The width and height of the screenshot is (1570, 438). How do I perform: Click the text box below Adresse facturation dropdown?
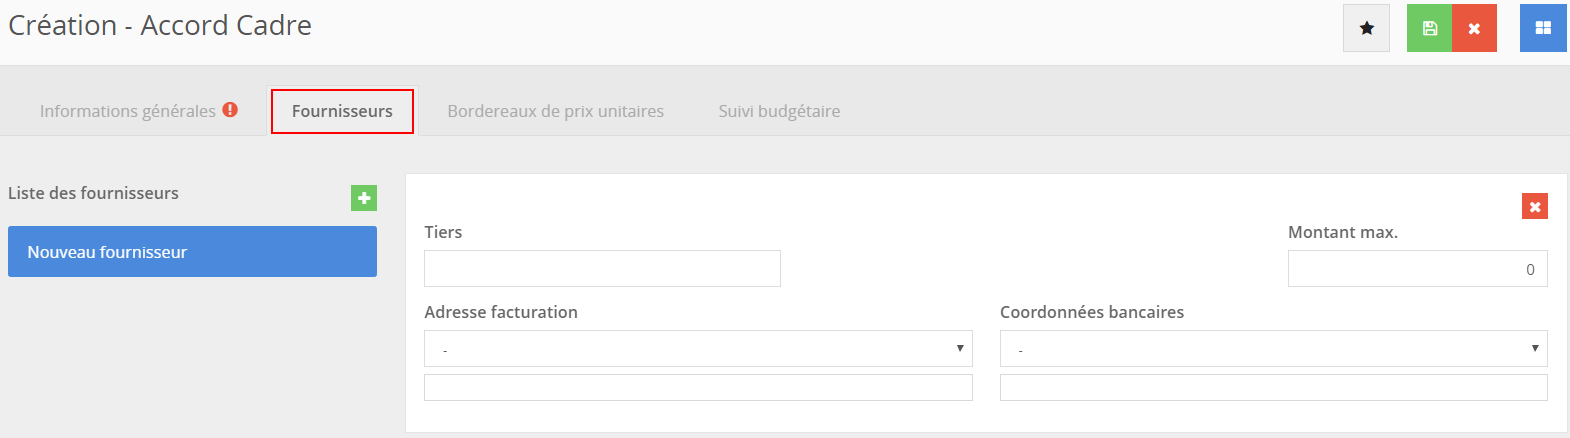698,388
